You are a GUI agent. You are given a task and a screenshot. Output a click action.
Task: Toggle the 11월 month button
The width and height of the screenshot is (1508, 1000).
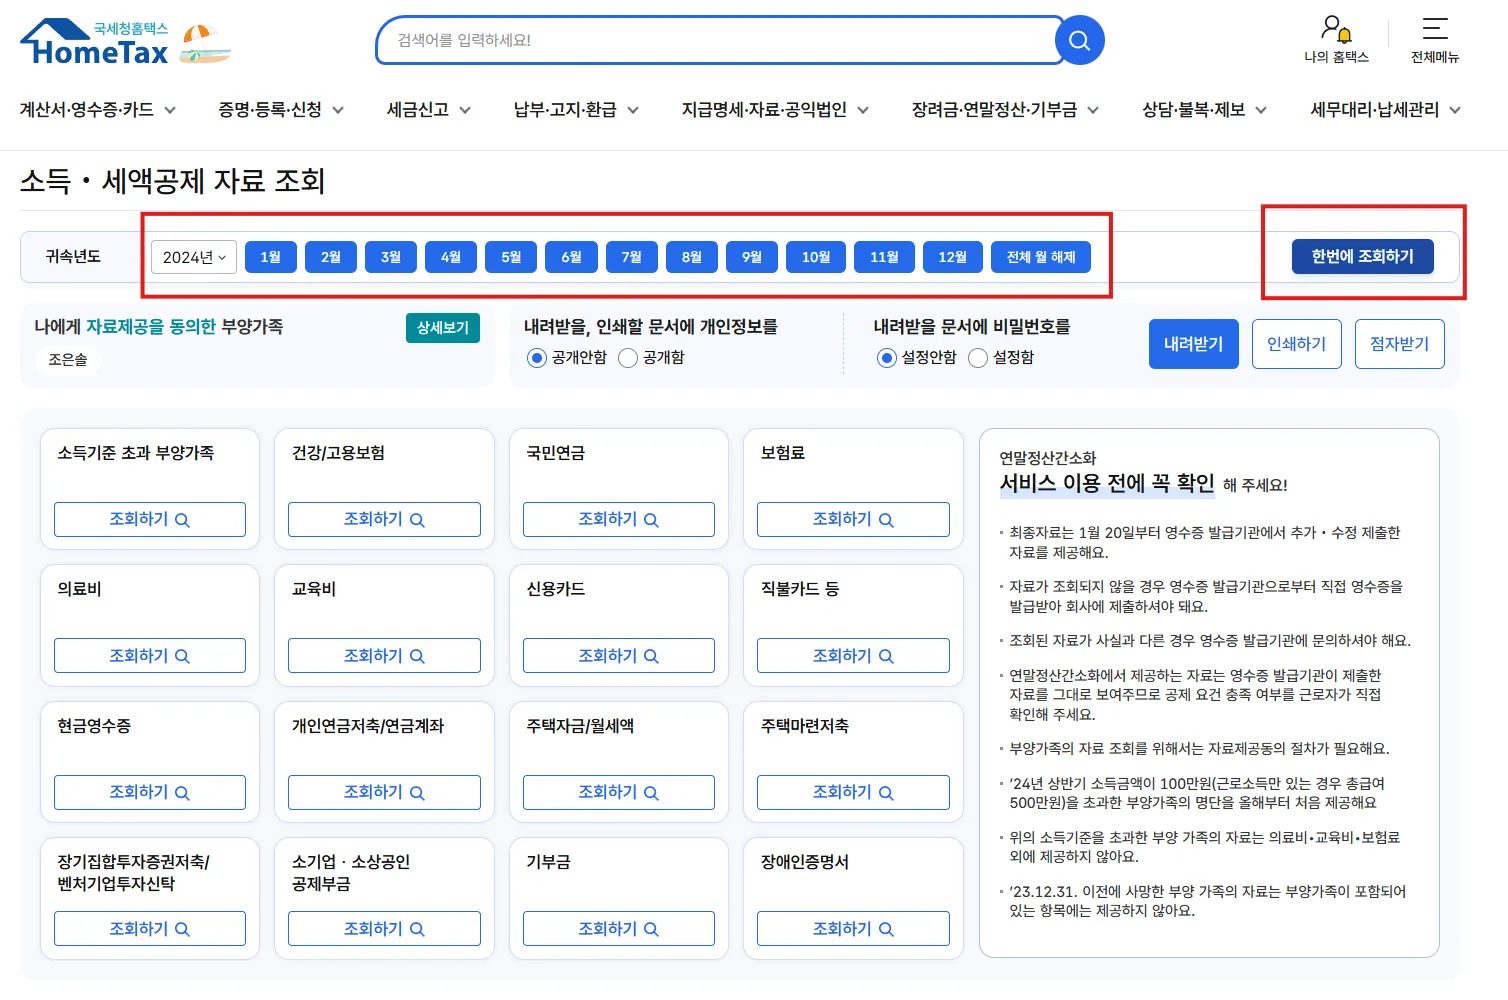884,257
